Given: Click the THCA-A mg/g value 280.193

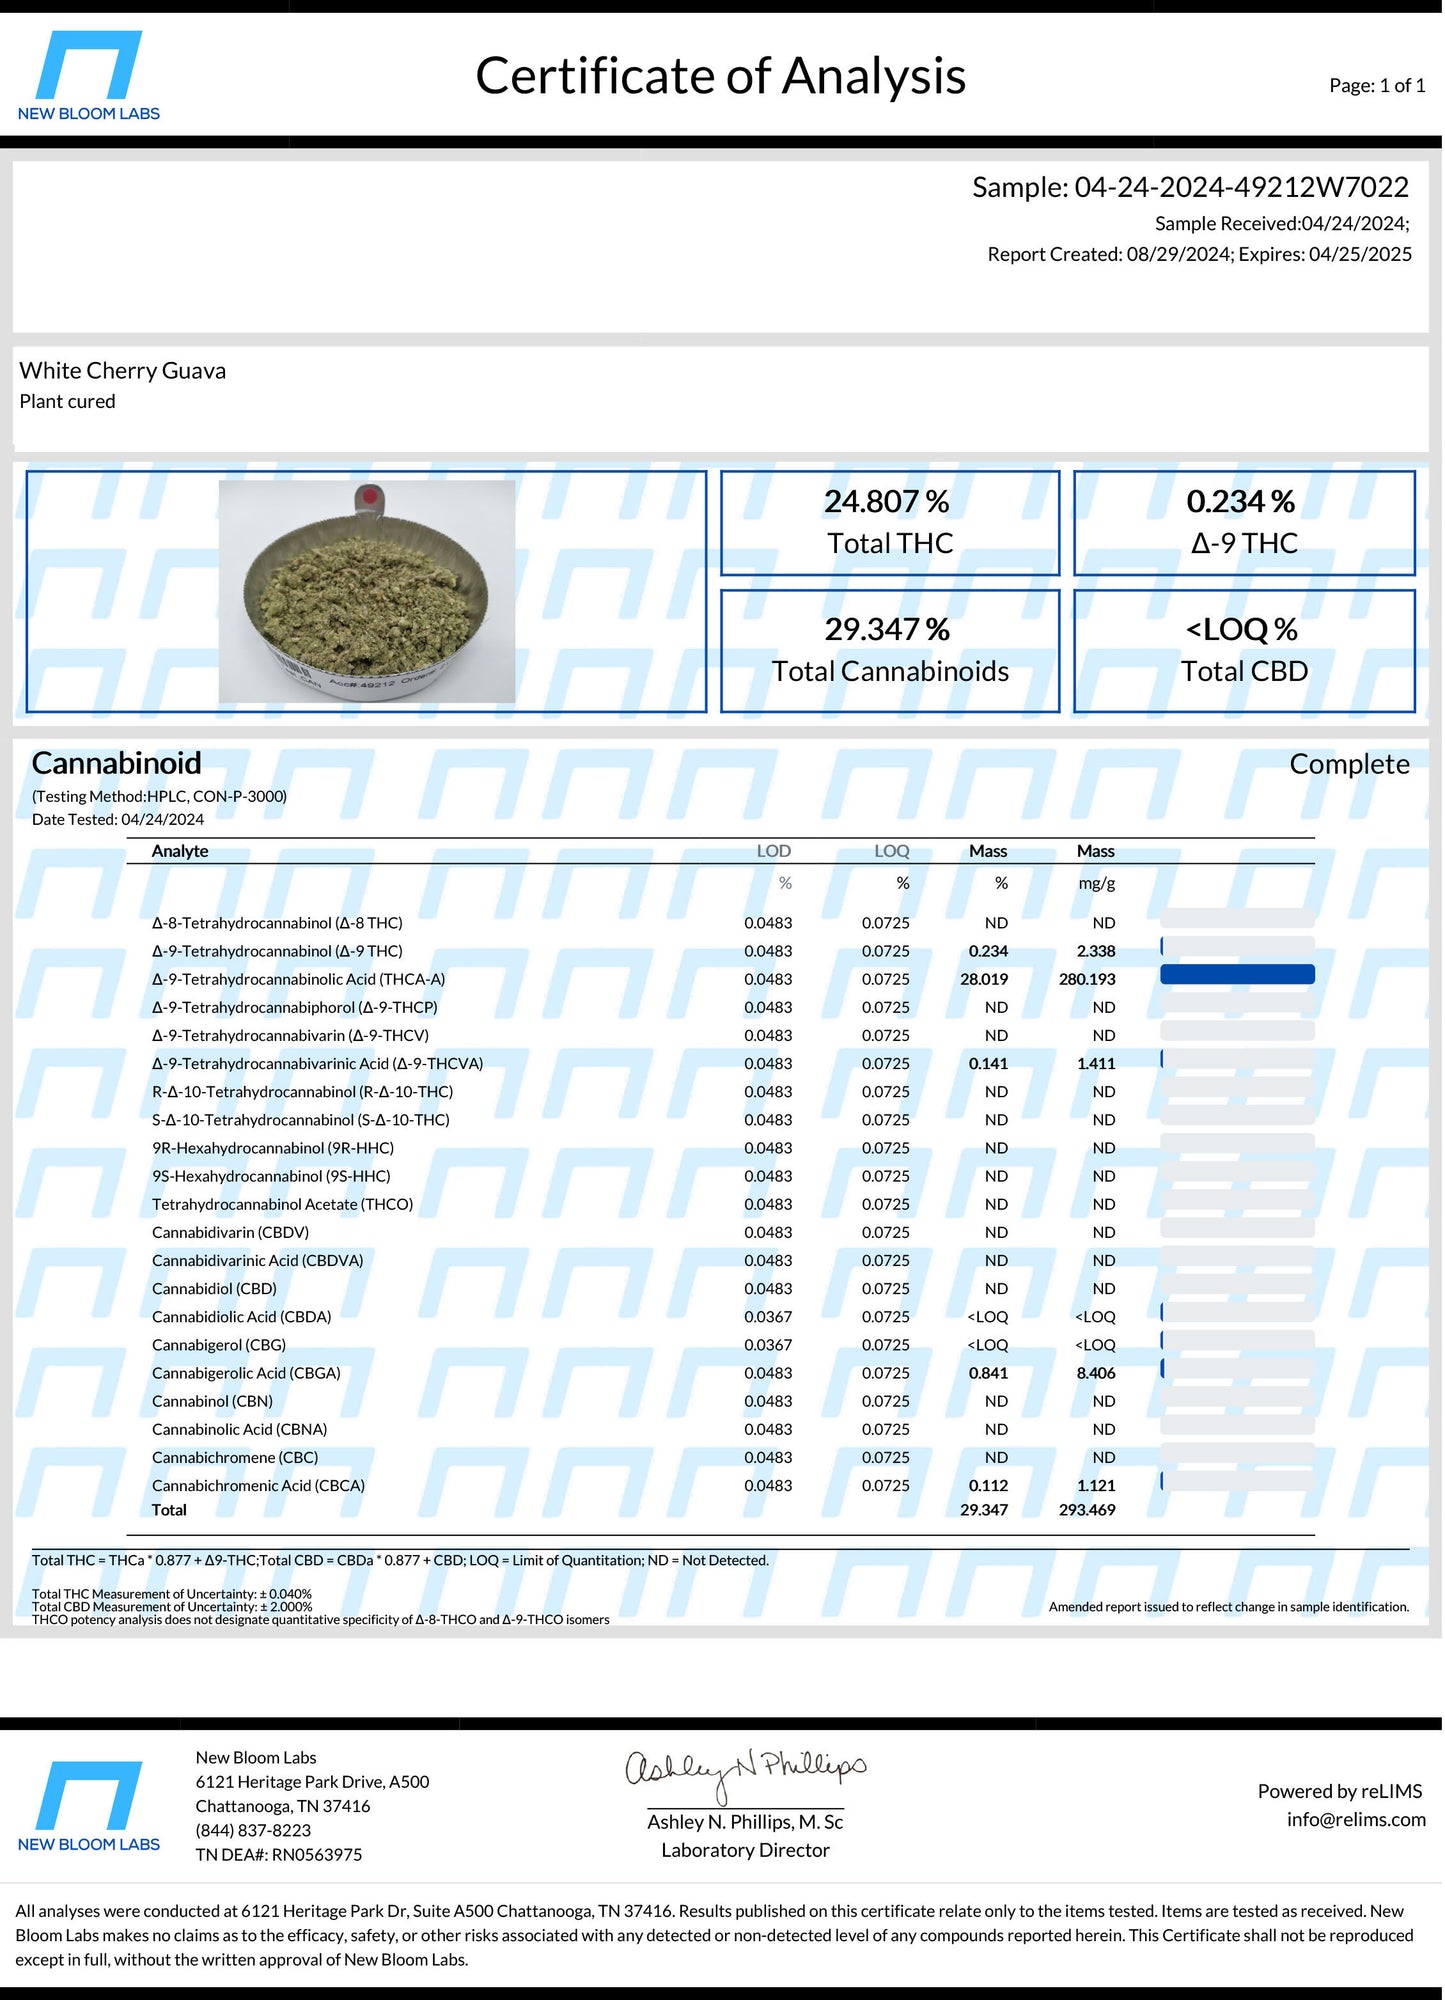Looking at the screenshot, I should point(1087,979).
